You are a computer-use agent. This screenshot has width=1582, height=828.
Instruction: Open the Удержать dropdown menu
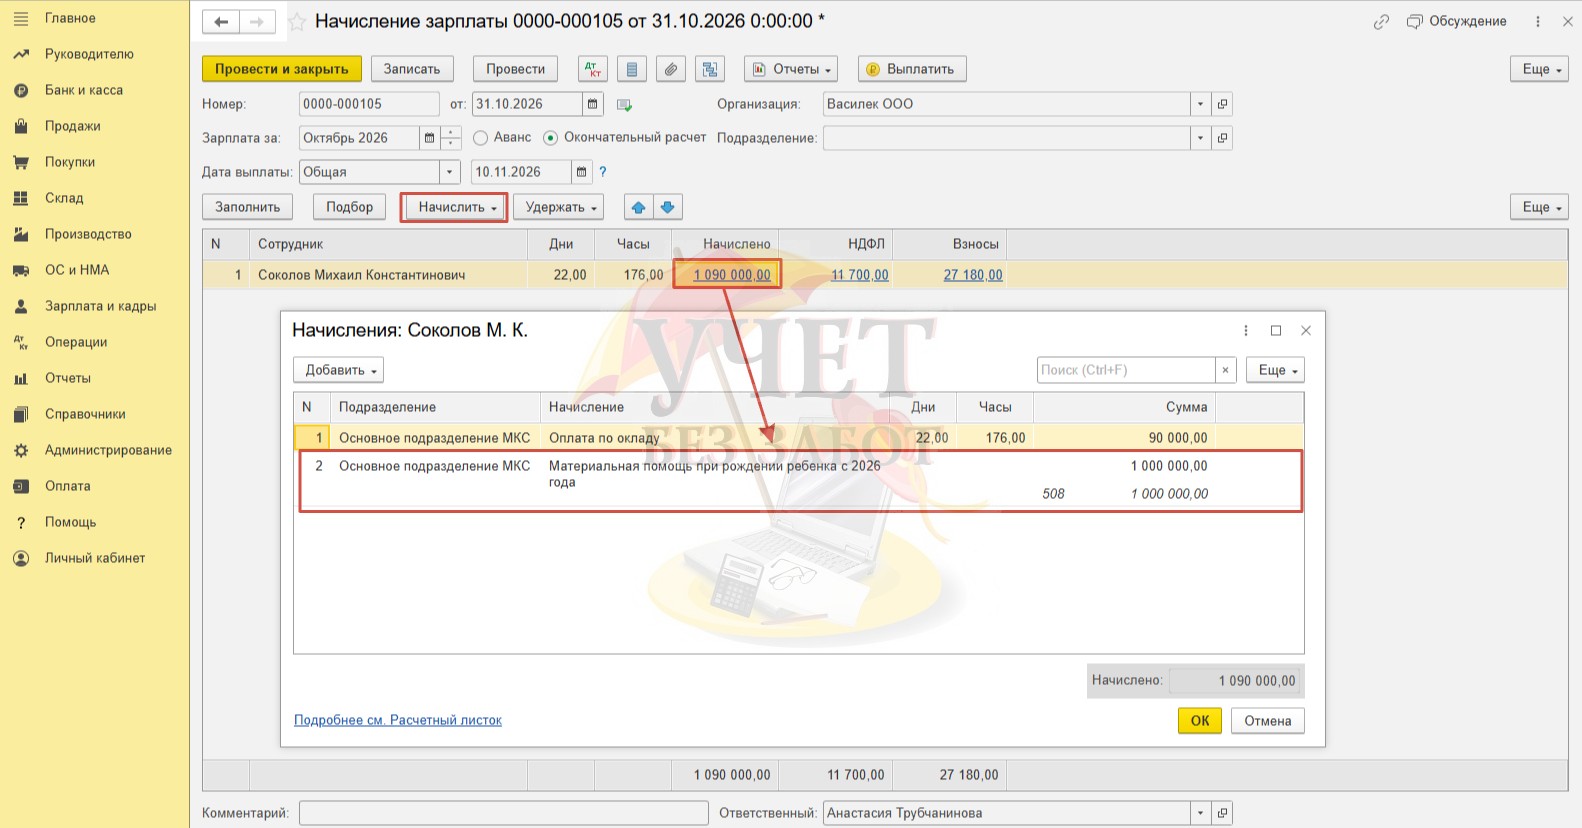[561, 207]
